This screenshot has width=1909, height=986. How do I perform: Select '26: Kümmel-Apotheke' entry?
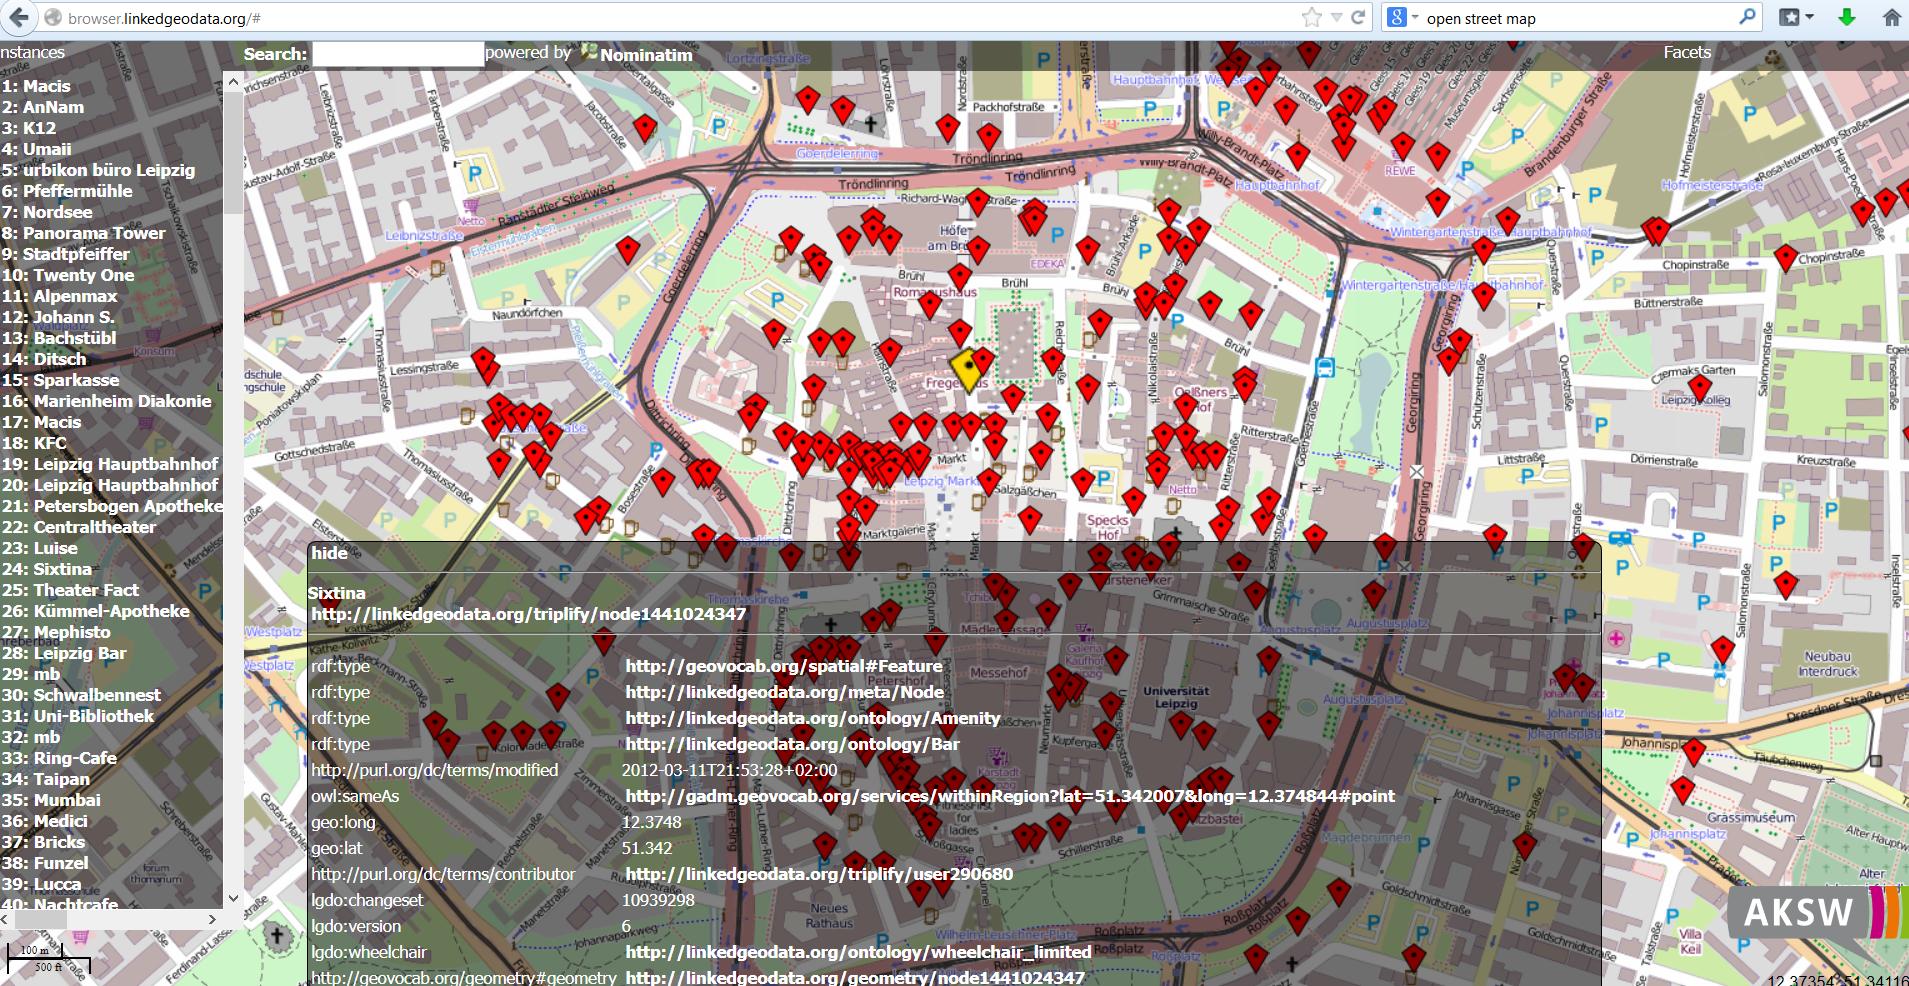tap(95, 611)
